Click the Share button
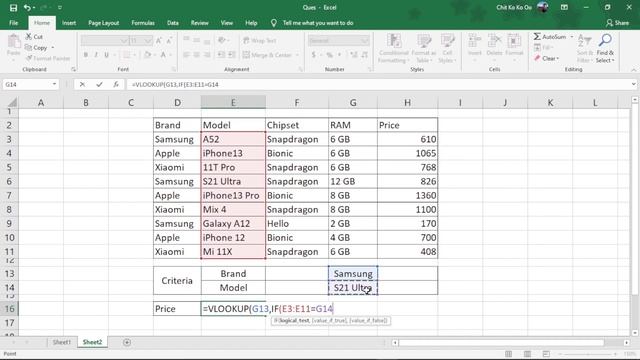Image resolution: width=640 pixels, height=360 pixels. [617, 23]
